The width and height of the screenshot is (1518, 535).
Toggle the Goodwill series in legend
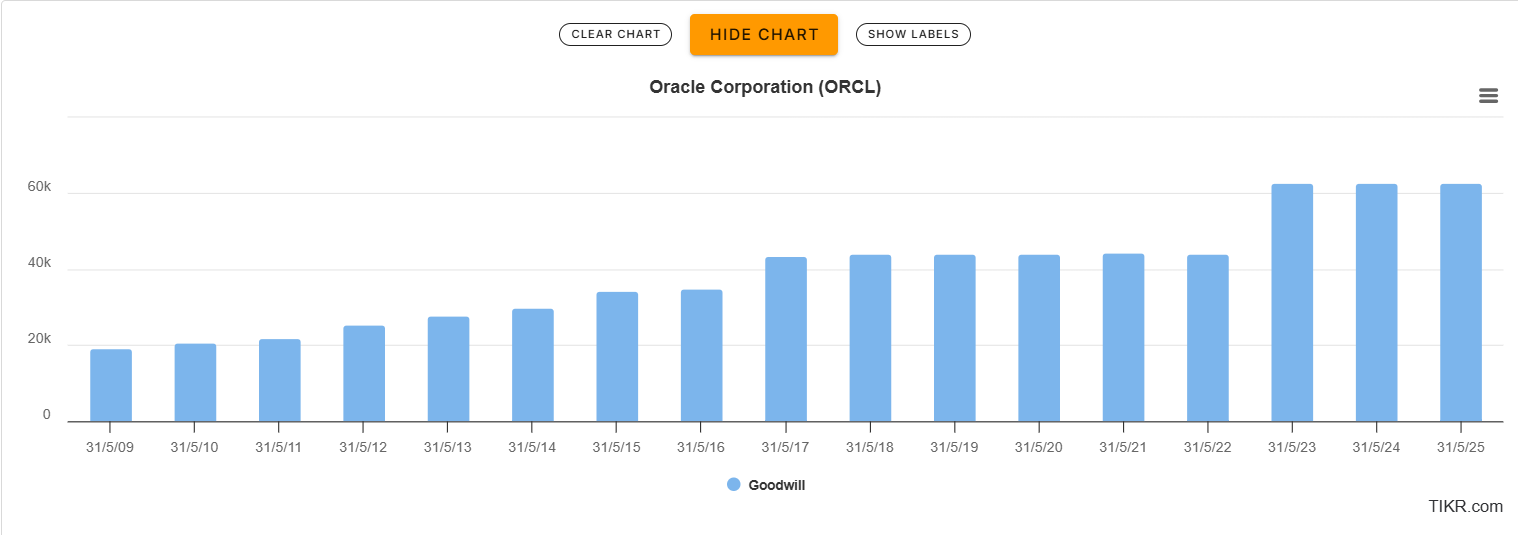coord(766,485)
